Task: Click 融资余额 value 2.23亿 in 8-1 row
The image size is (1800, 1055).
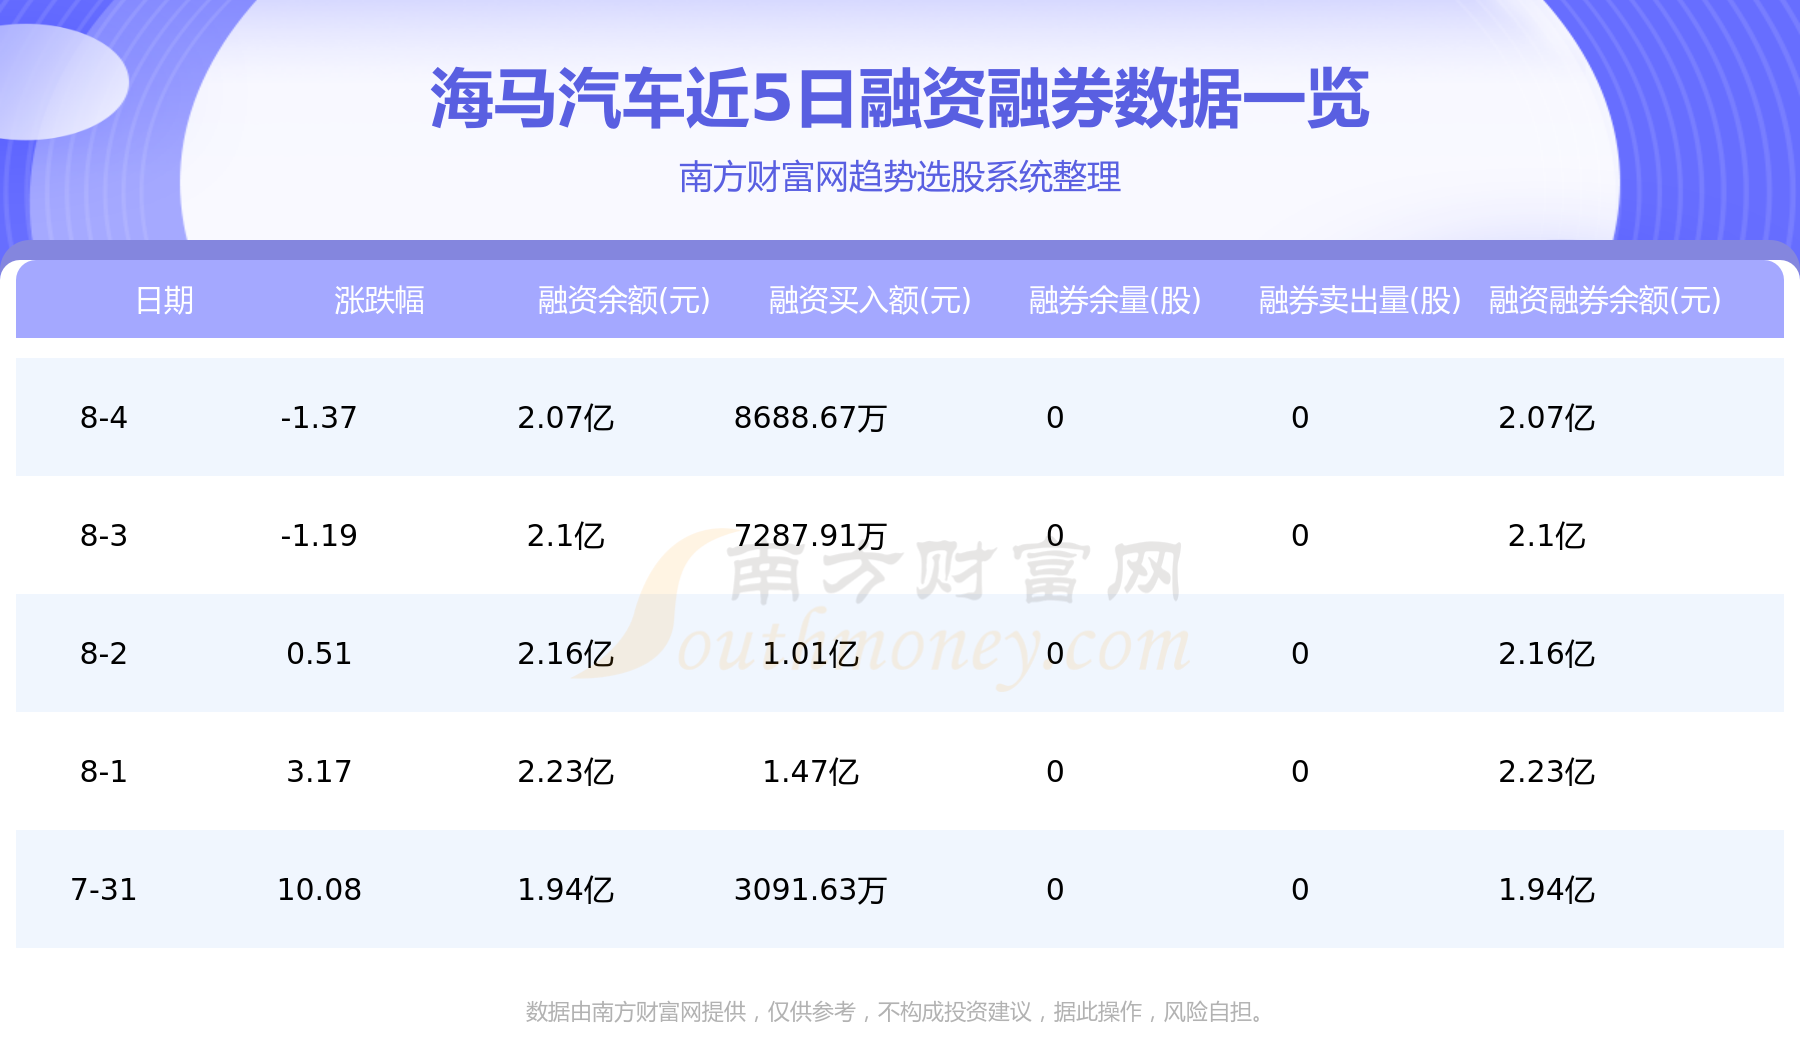Action: (x=565, y=771)
